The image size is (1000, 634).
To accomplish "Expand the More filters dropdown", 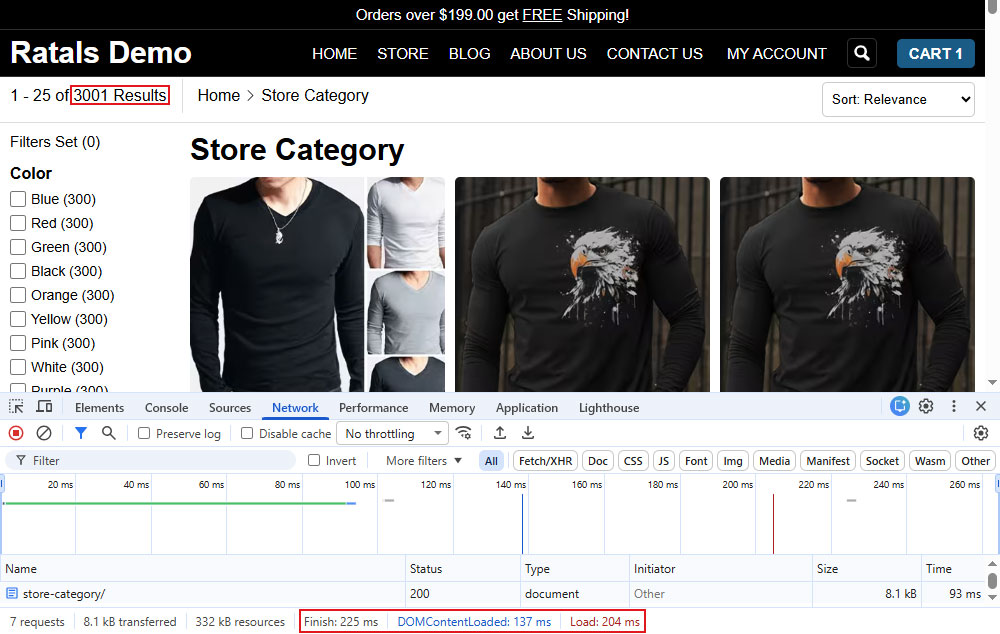I will coord(423,461).
